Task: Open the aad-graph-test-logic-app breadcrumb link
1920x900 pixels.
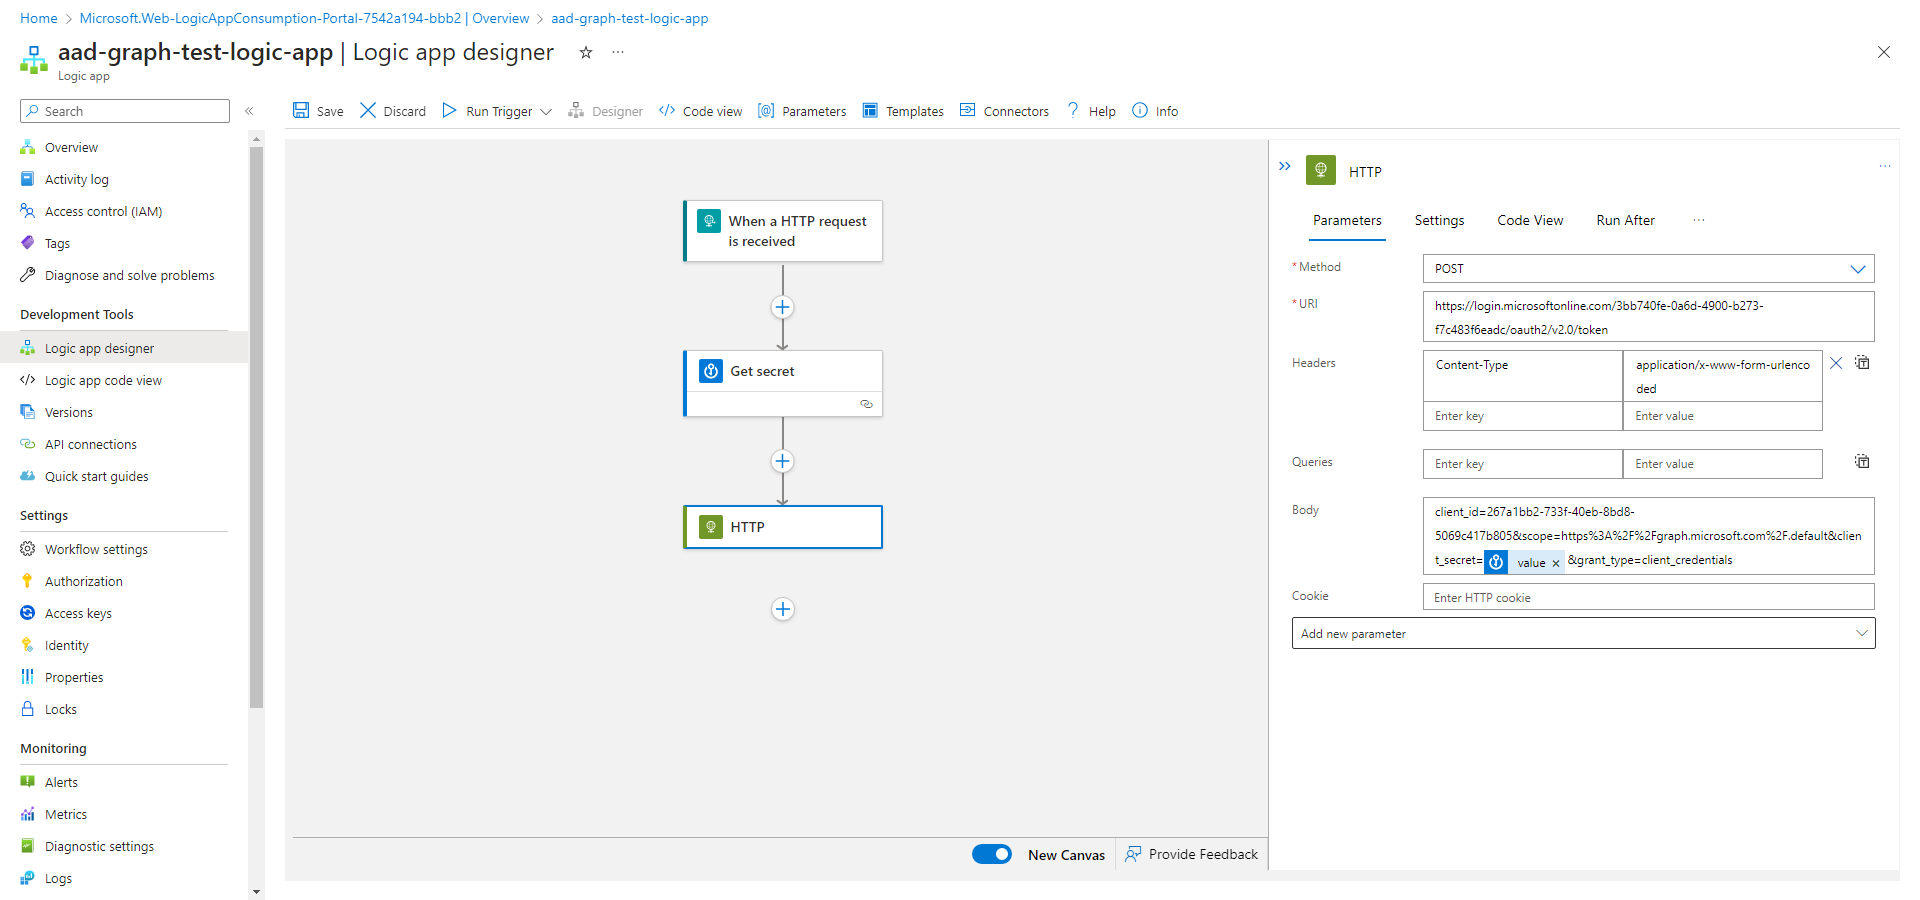Action: 630,18
